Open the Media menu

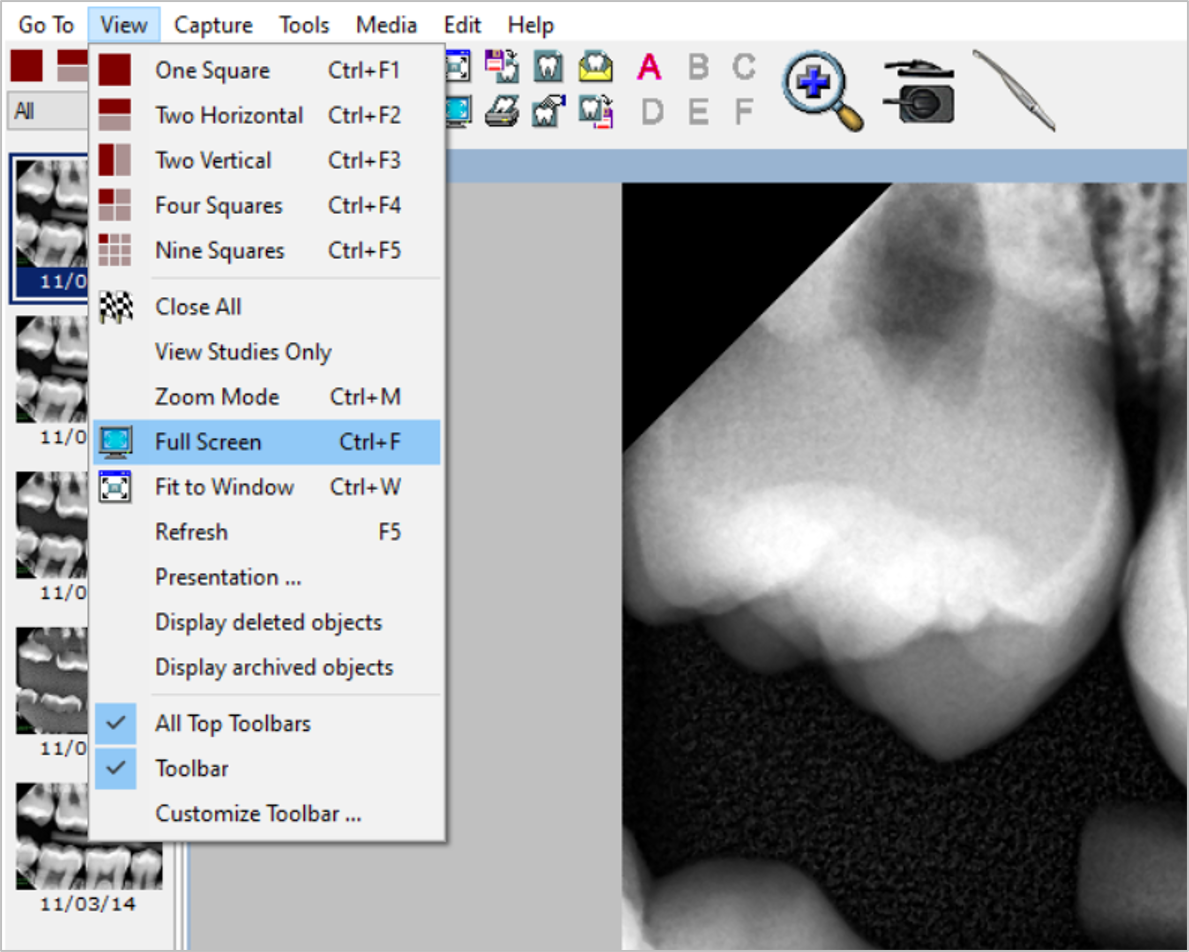point(387,25)
